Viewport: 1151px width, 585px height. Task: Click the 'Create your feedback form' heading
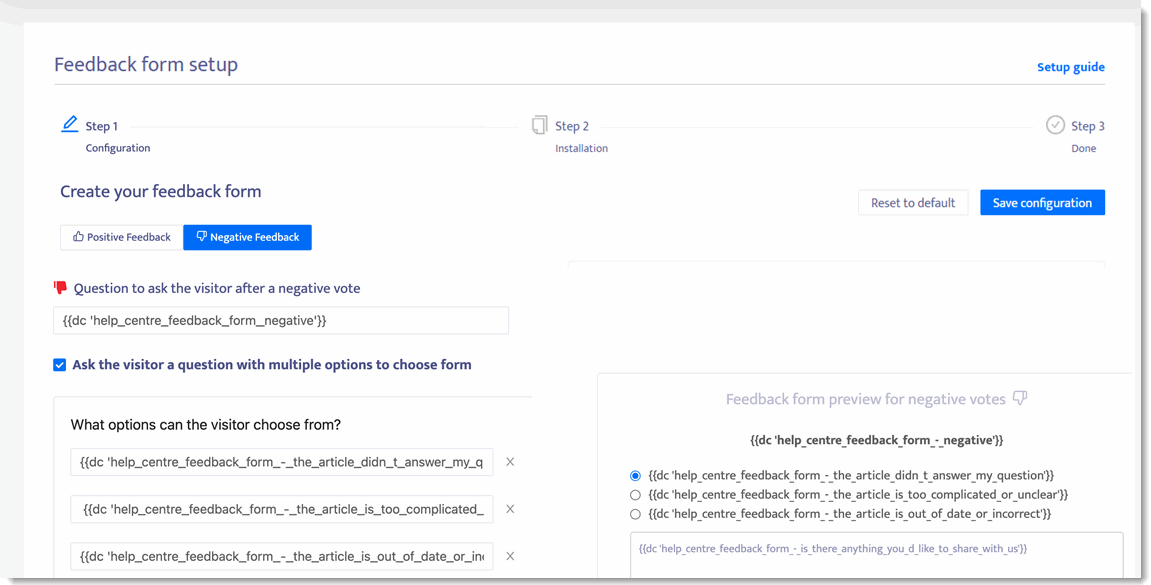161,192
